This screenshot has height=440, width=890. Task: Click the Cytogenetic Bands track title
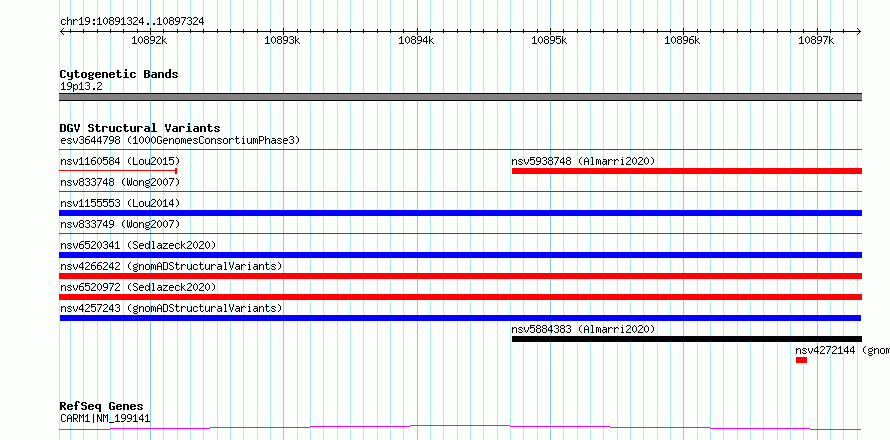coord(119,74)
